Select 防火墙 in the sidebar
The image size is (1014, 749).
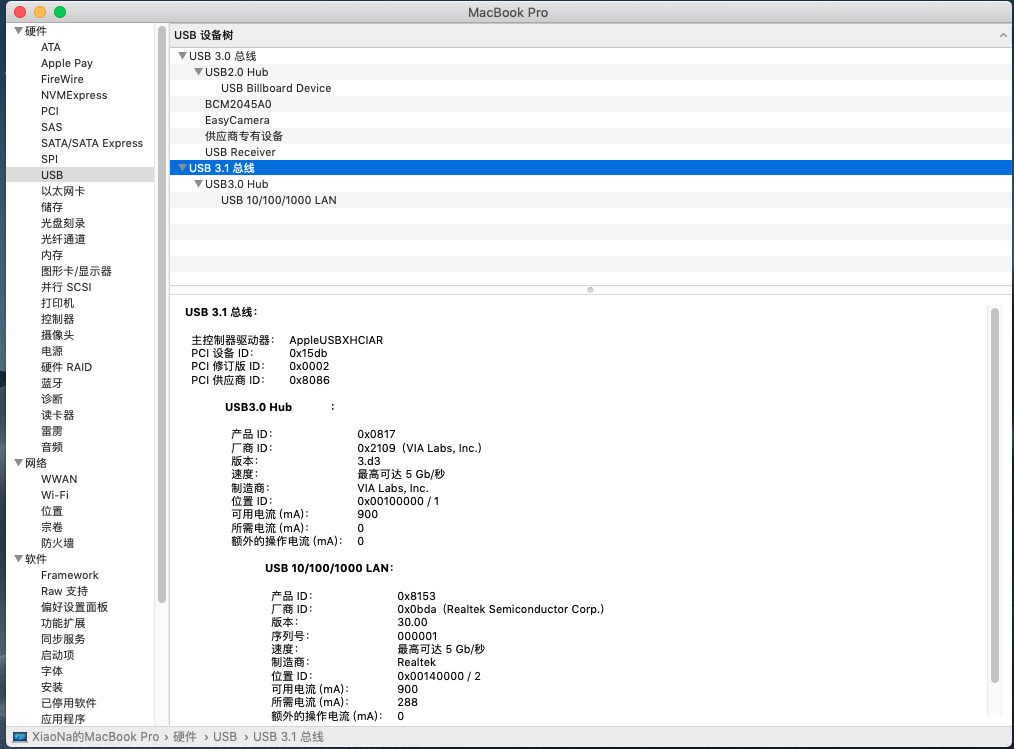pyautogui.click(x=58, y=543)
